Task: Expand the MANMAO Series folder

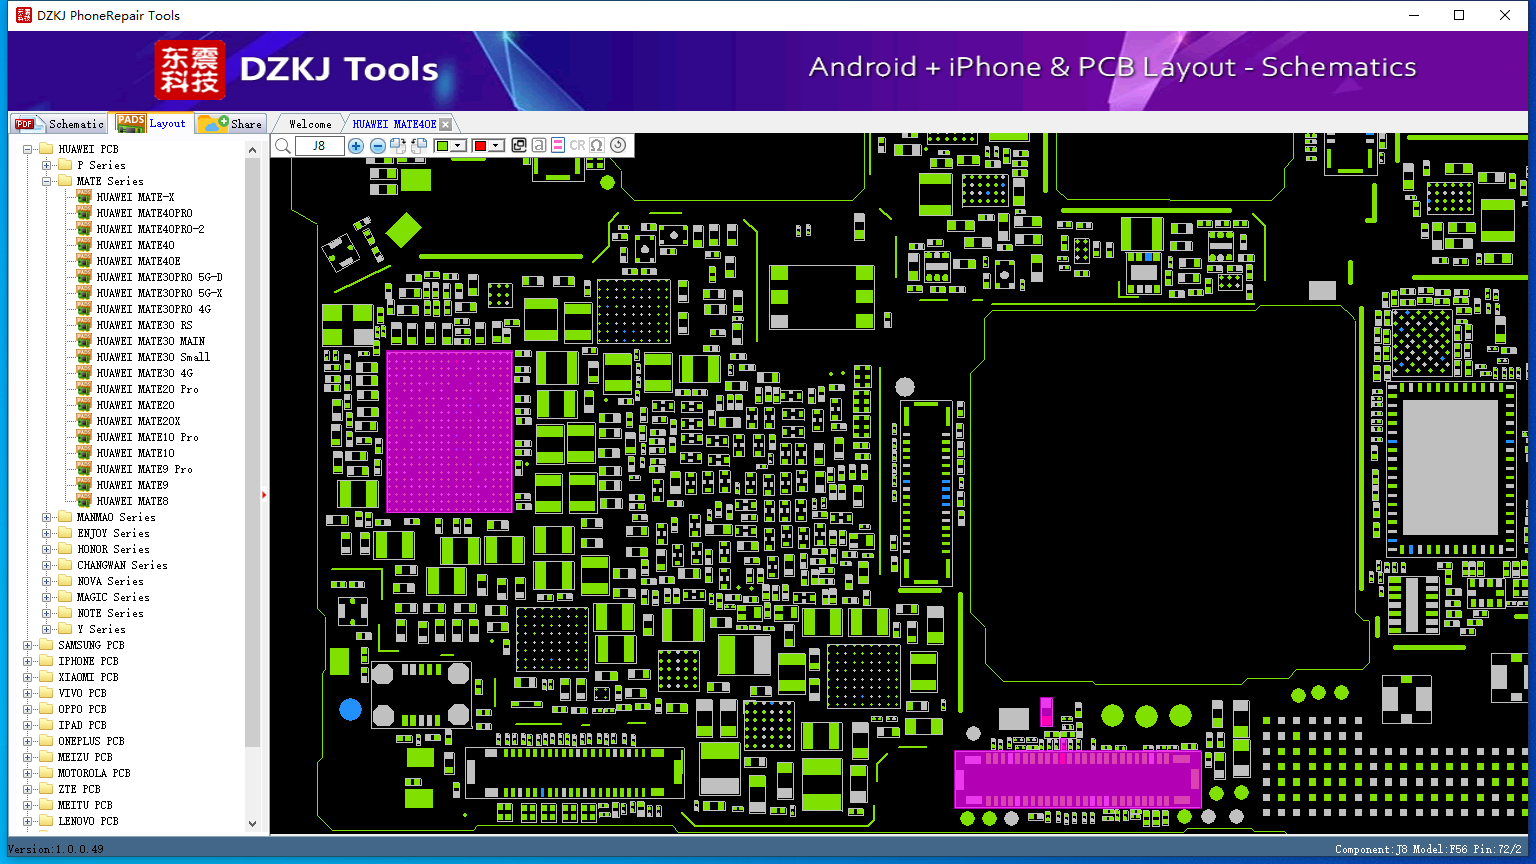Action: click(x=46, y=517)
